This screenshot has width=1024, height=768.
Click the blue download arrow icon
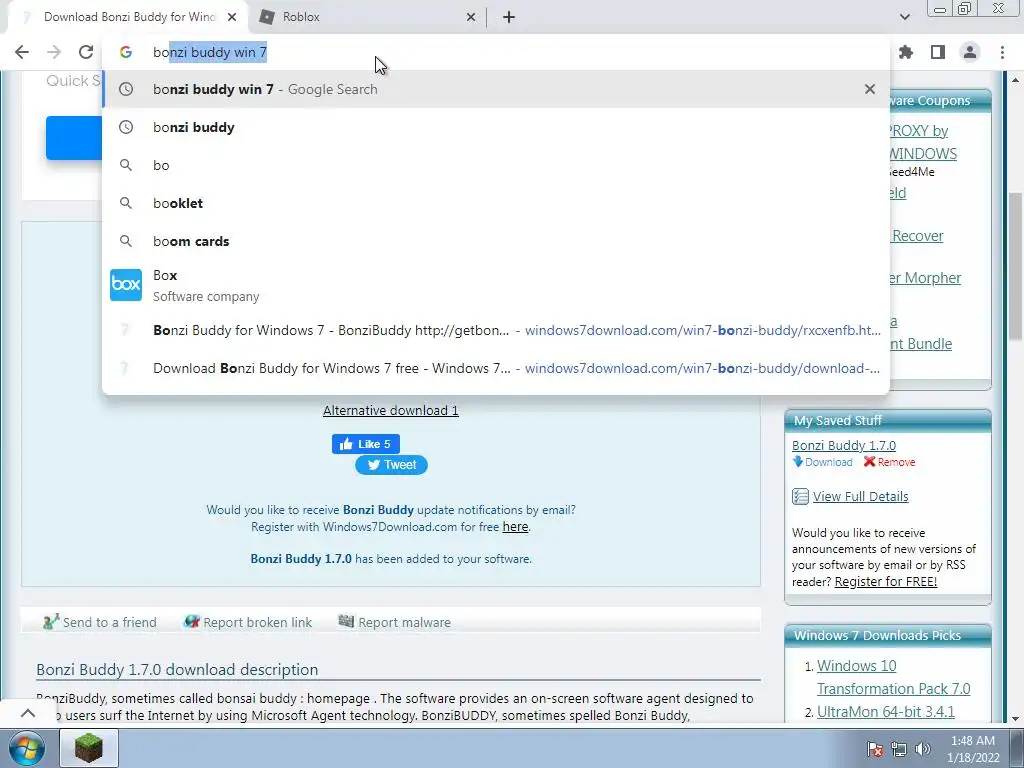coord(797,462)
